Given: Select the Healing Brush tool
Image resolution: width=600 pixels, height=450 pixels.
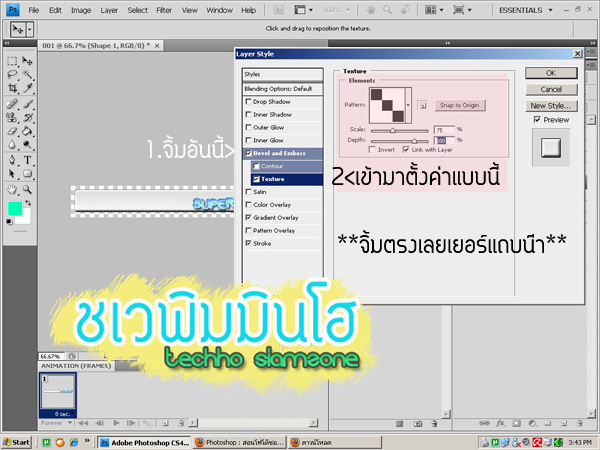Looking at the screenshot, I should tap(12, 104).
